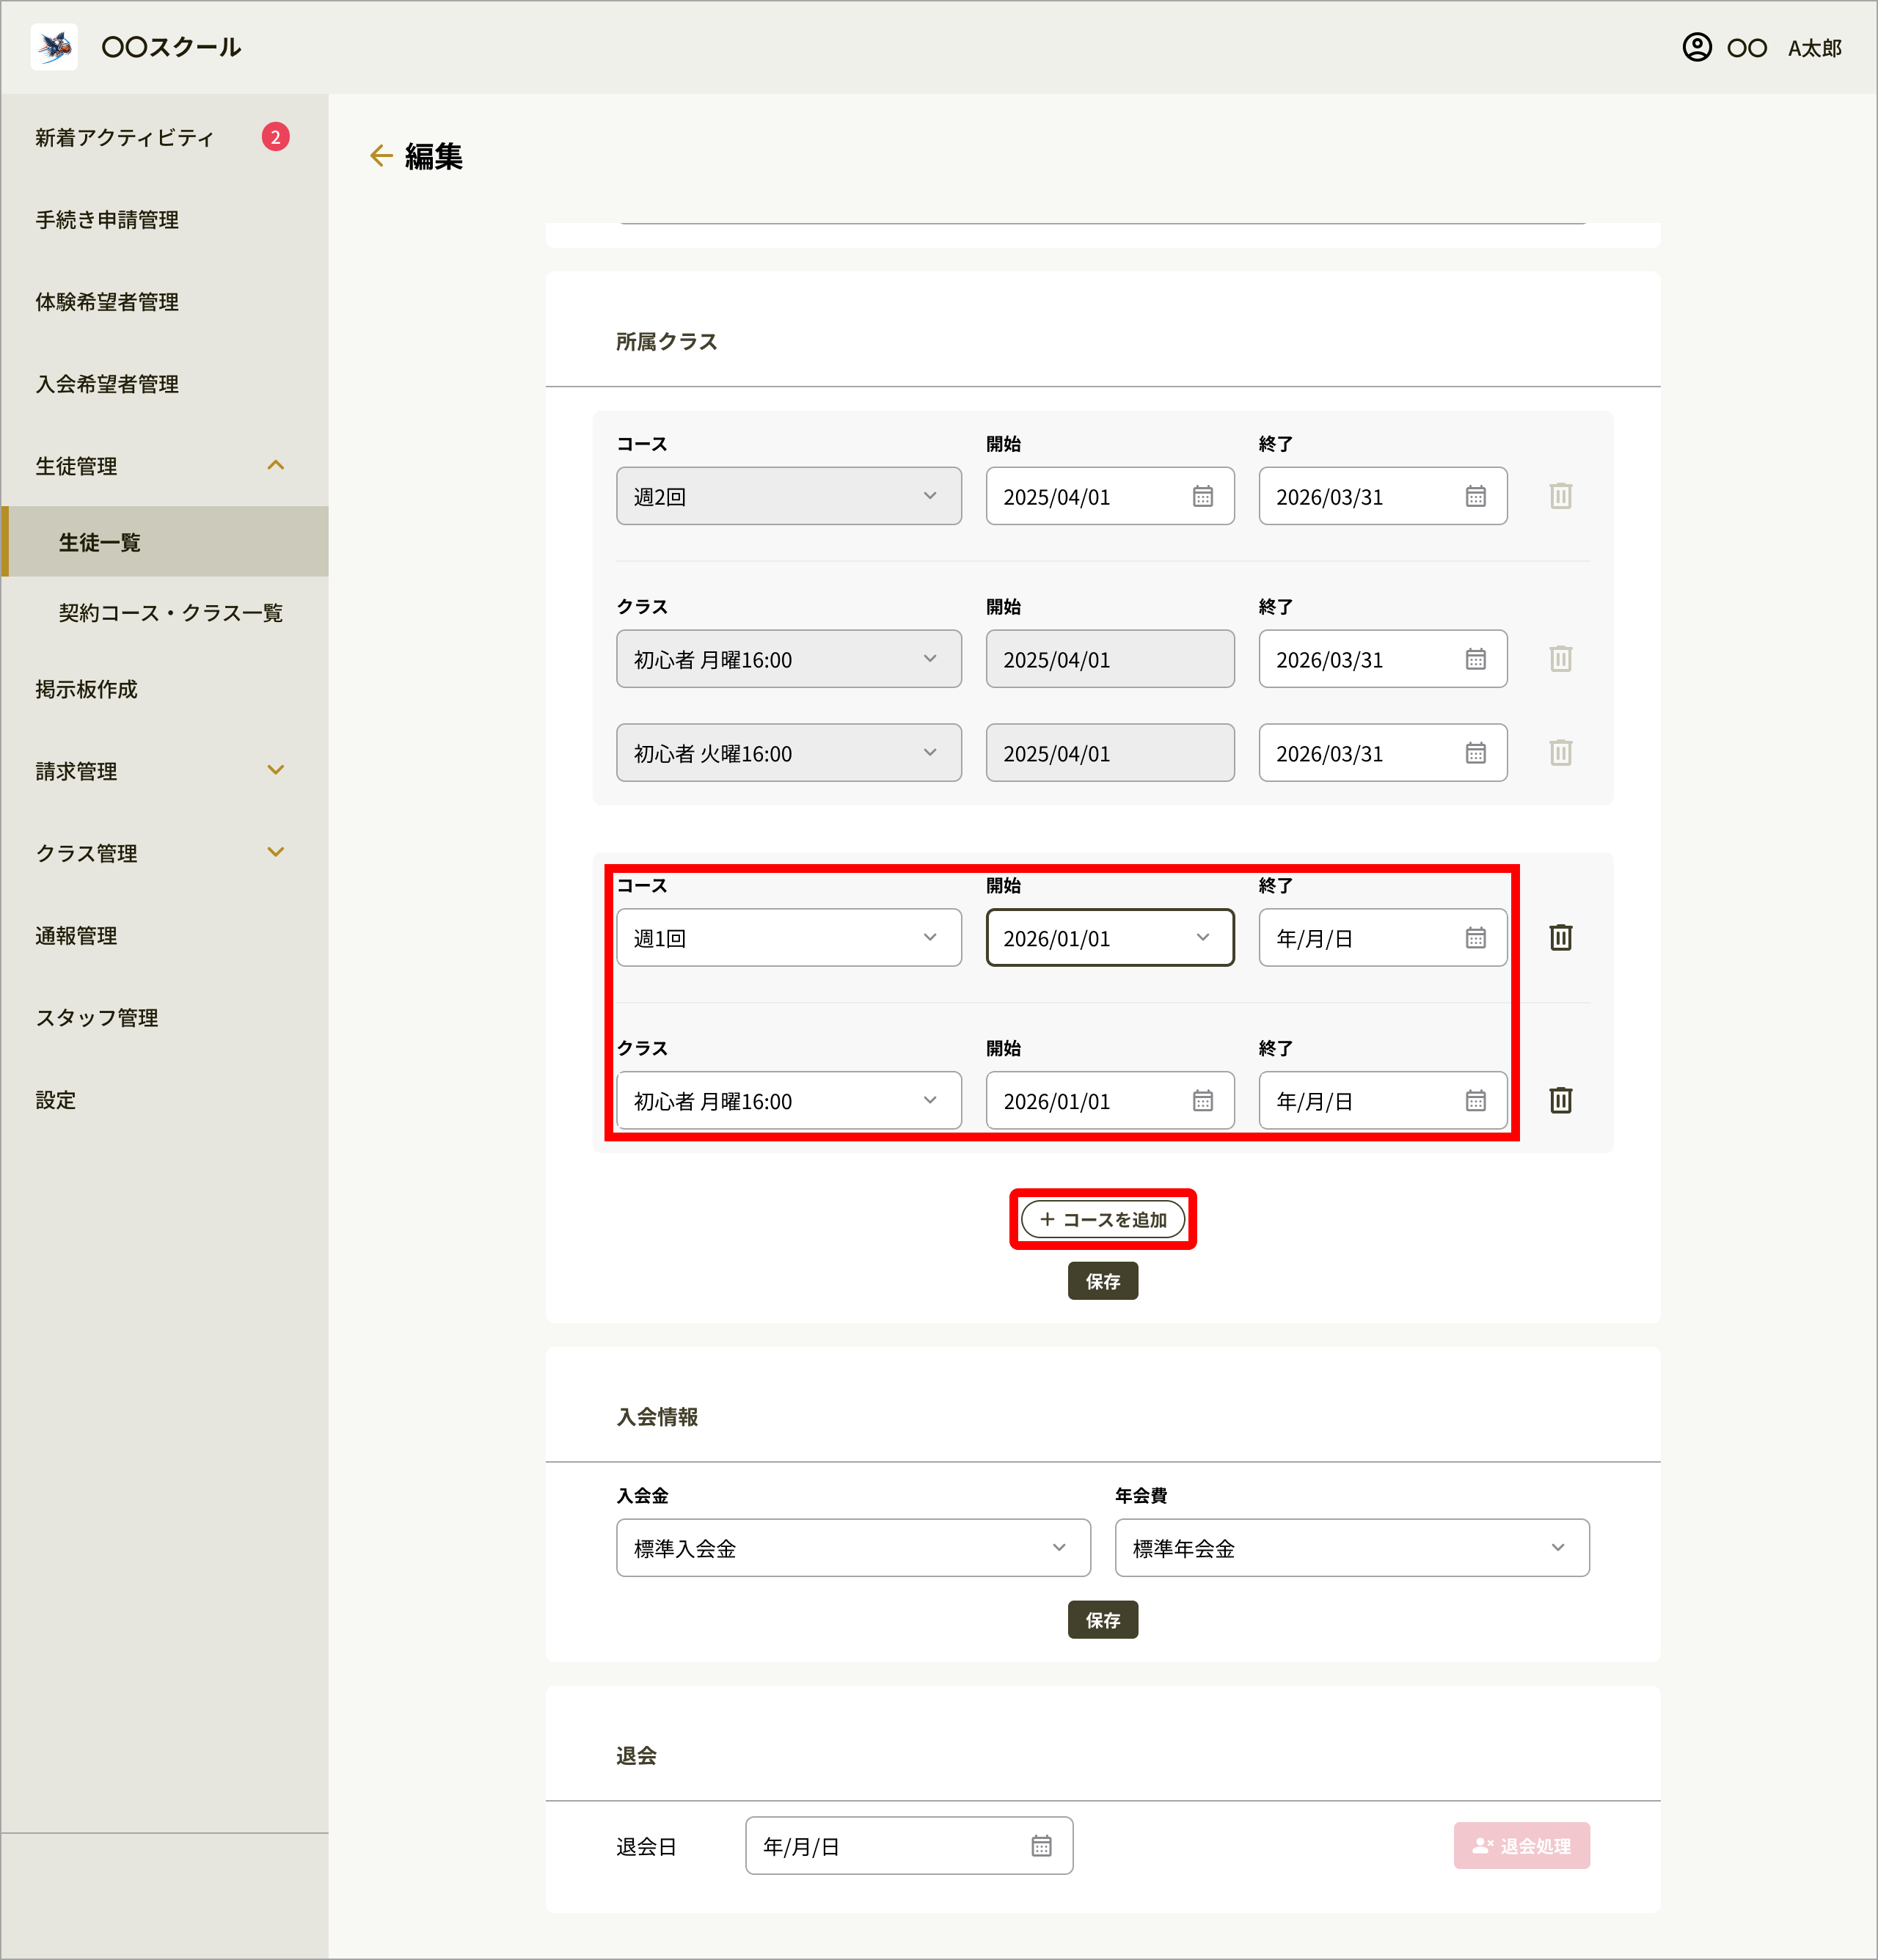
Task: Click the 退会日 date input field
Action: coord(909,1846)
